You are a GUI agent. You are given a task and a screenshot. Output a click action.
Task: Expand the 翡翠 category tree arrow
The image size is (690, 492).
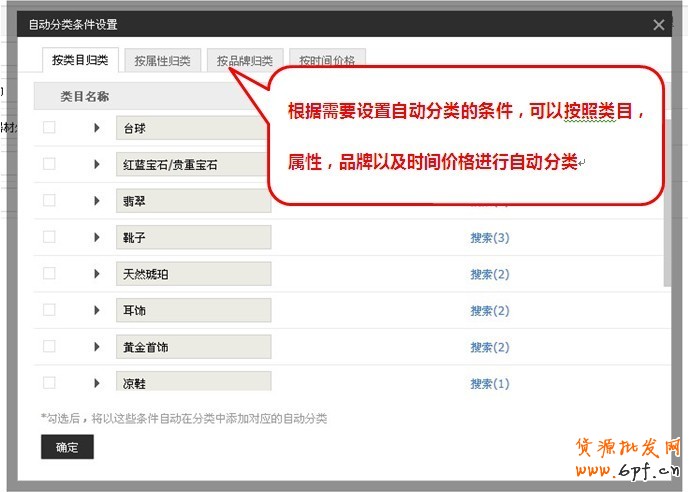click(x=97, y=201)
